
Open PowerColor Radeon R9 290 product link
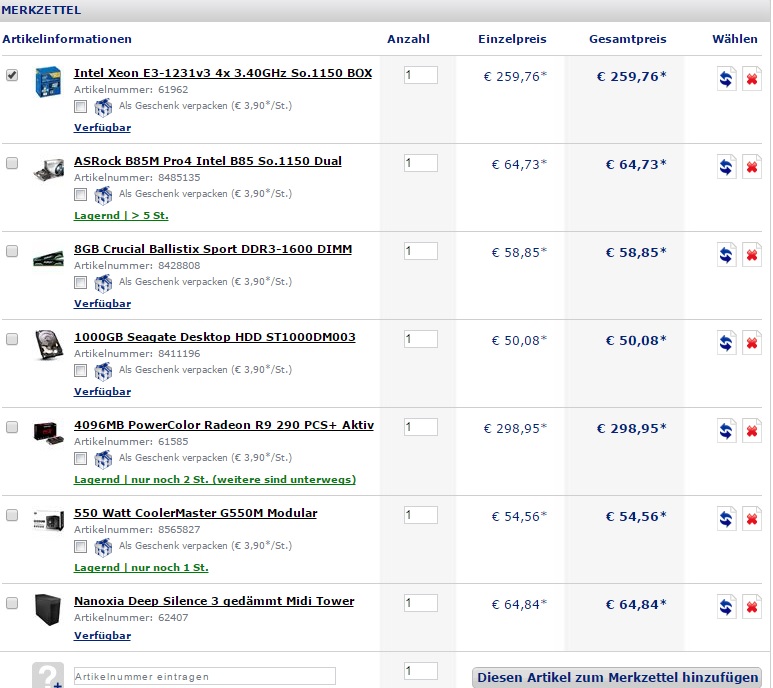click(224, 425)
